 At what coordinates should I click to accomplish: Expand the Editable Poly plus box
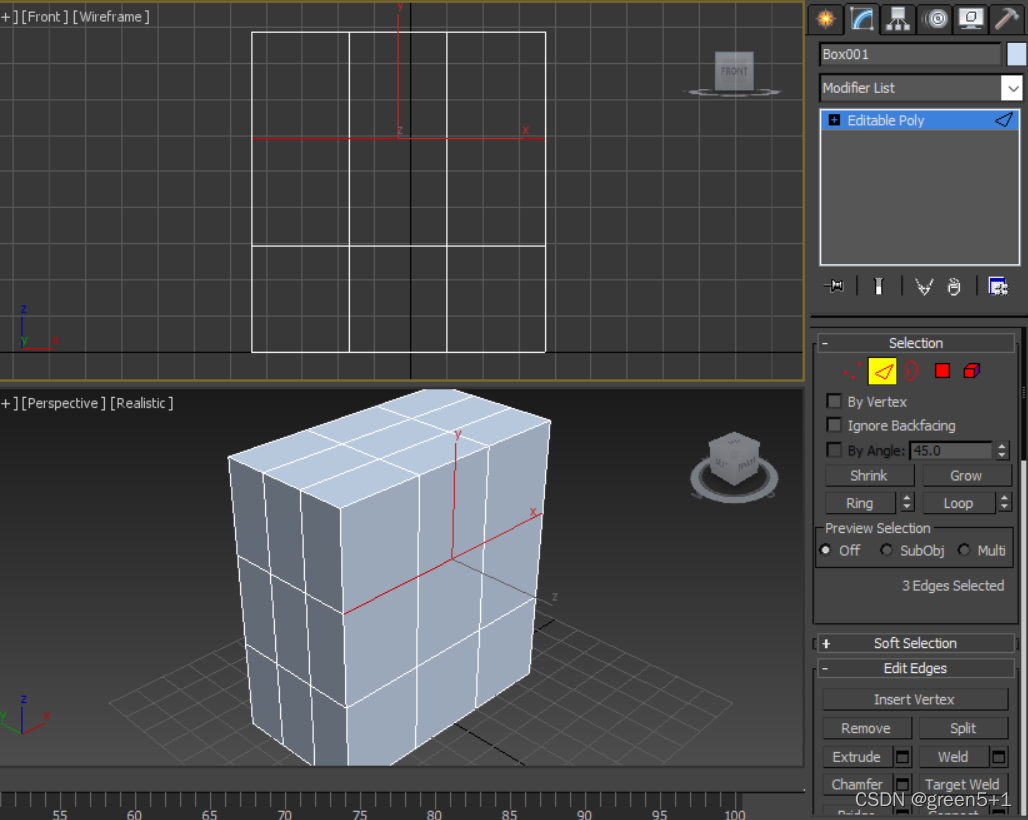[834, 120]
